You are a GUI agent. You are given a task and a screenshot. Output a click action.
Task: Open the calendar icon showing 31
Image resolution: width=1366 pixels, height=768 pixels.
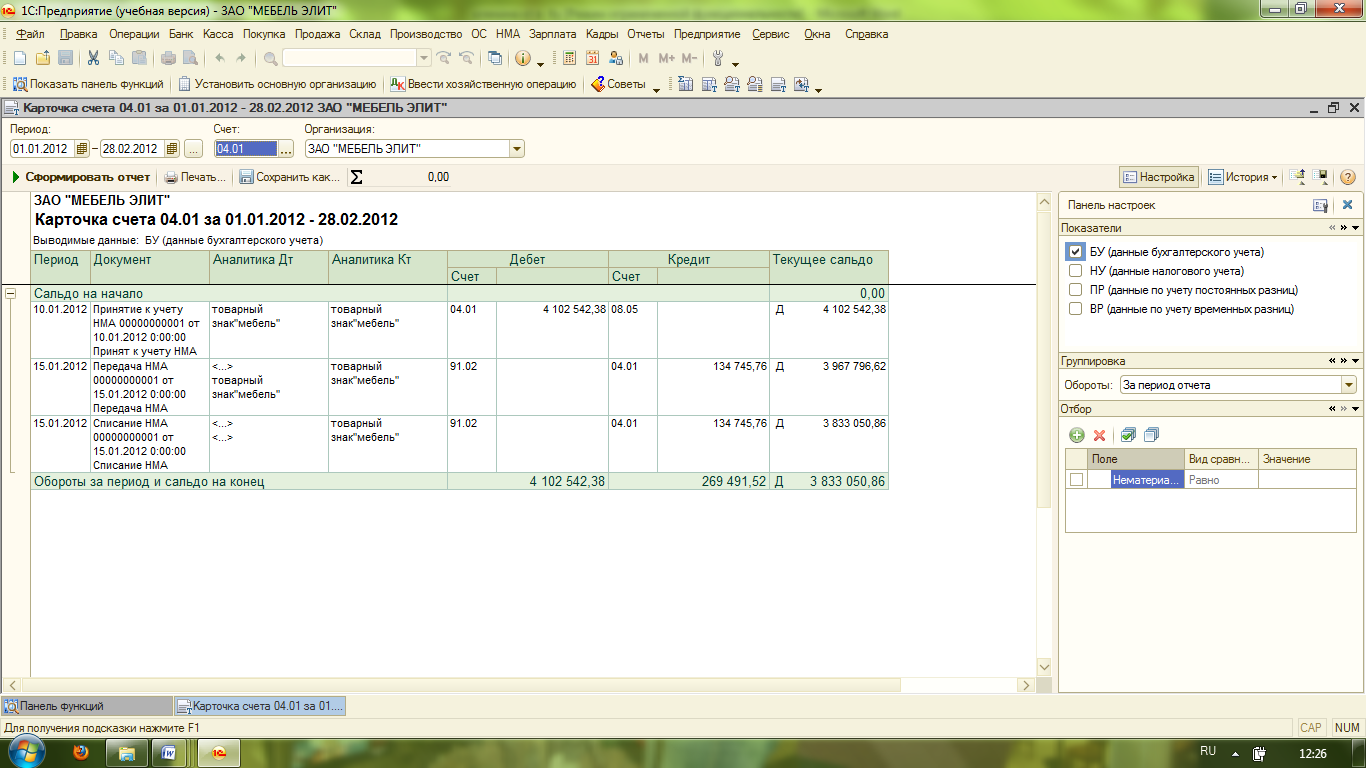[592, 58]
